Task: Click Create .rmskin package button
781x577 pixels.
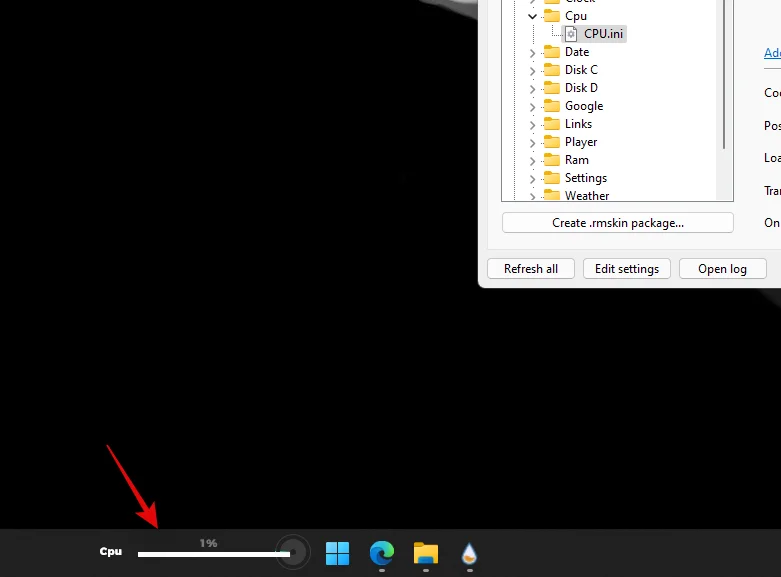Action: (618, 223)
